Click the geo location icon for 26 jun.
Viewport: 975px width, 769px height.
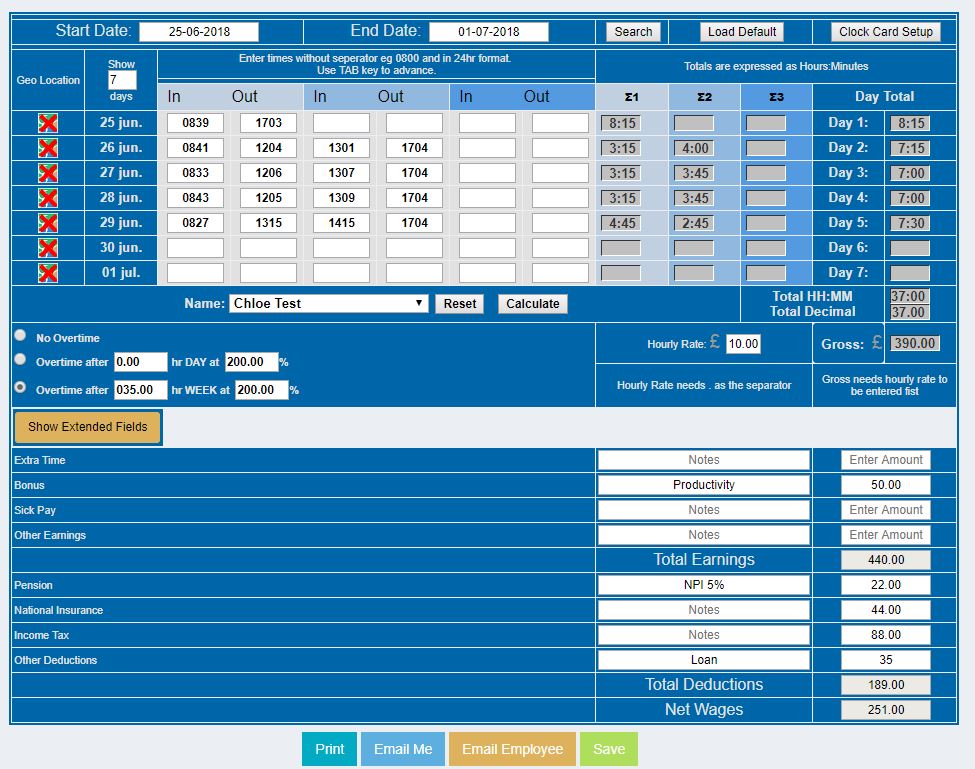(x=47, y=148)
